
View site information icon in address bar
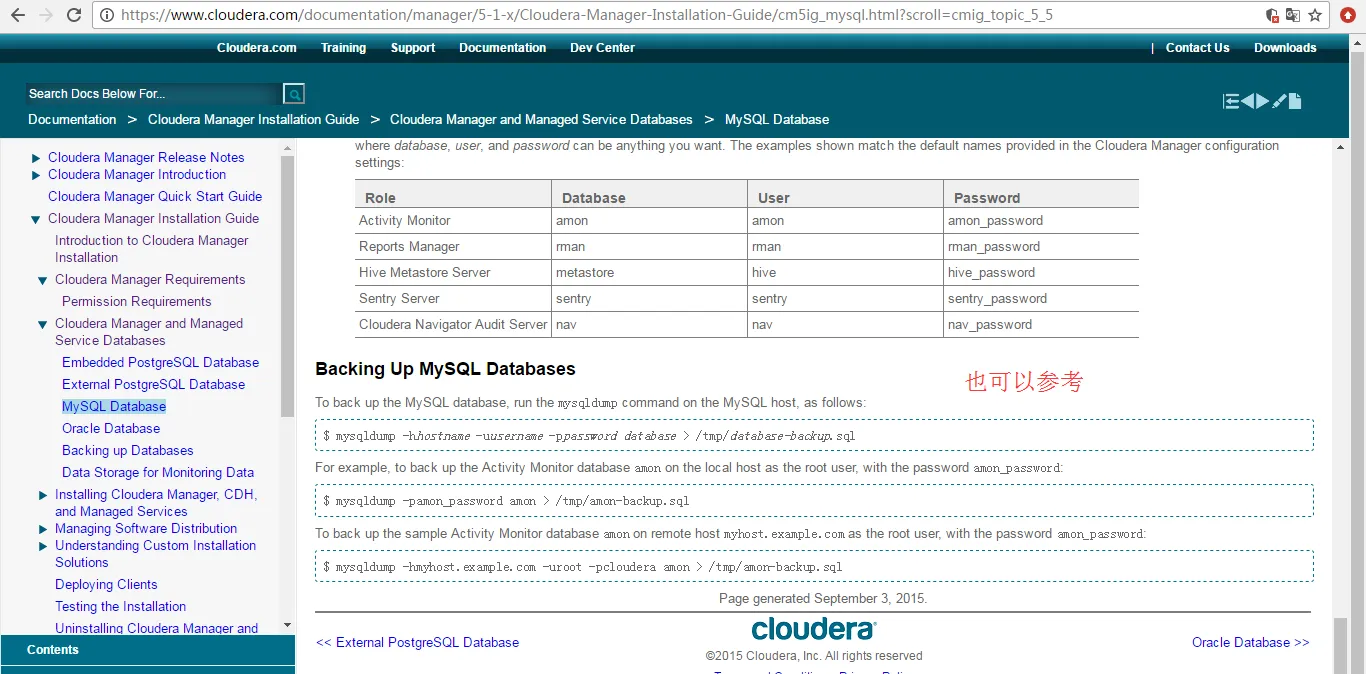(x=107, y=15)
